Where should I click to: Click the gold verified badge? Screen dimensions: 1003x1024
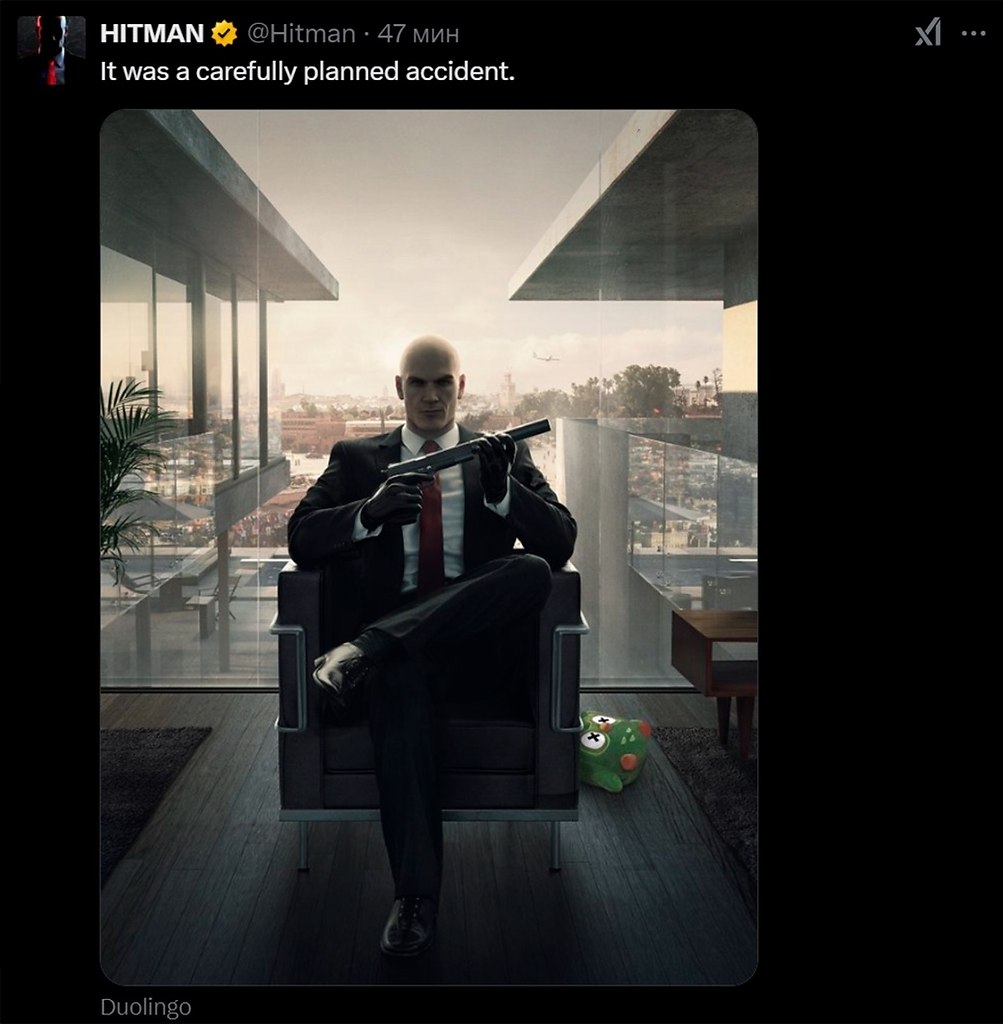tap(223, 34)
